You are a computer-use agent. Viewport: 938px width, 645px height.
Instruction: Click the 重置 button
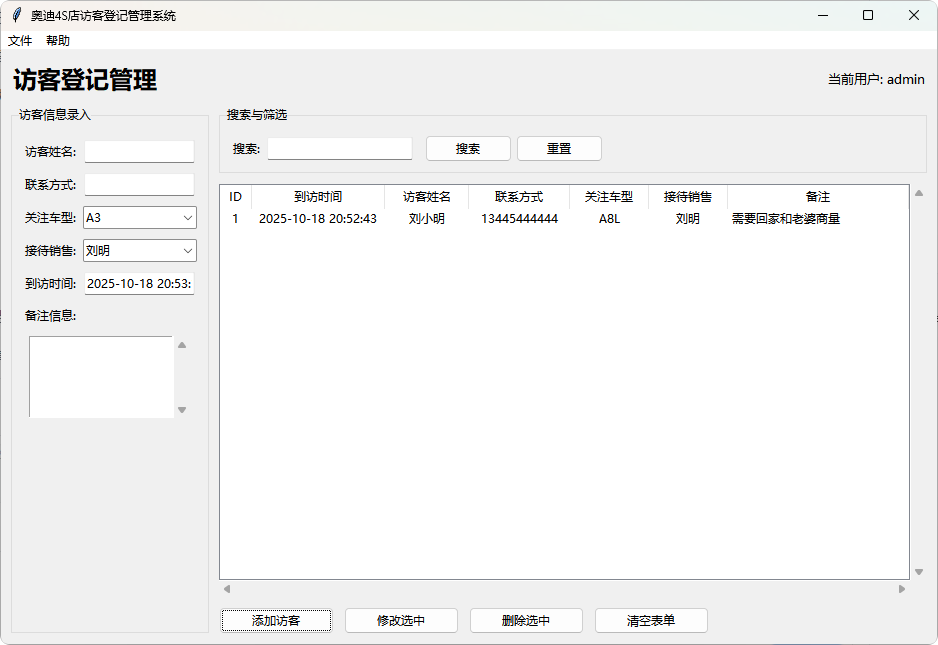point(559,148)
